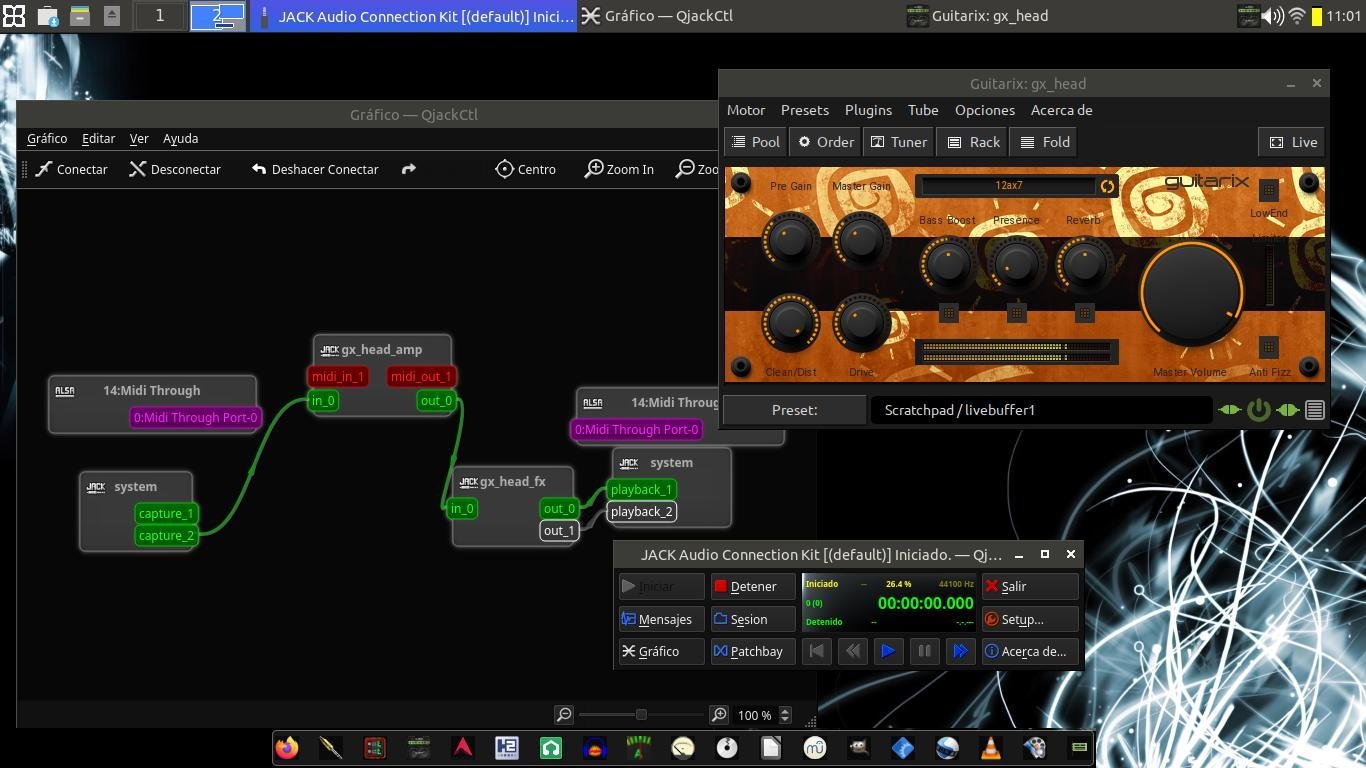Fast-forward the JACK transport
The width and height of the screenshot is (1366, 768).
coord(960,651)
